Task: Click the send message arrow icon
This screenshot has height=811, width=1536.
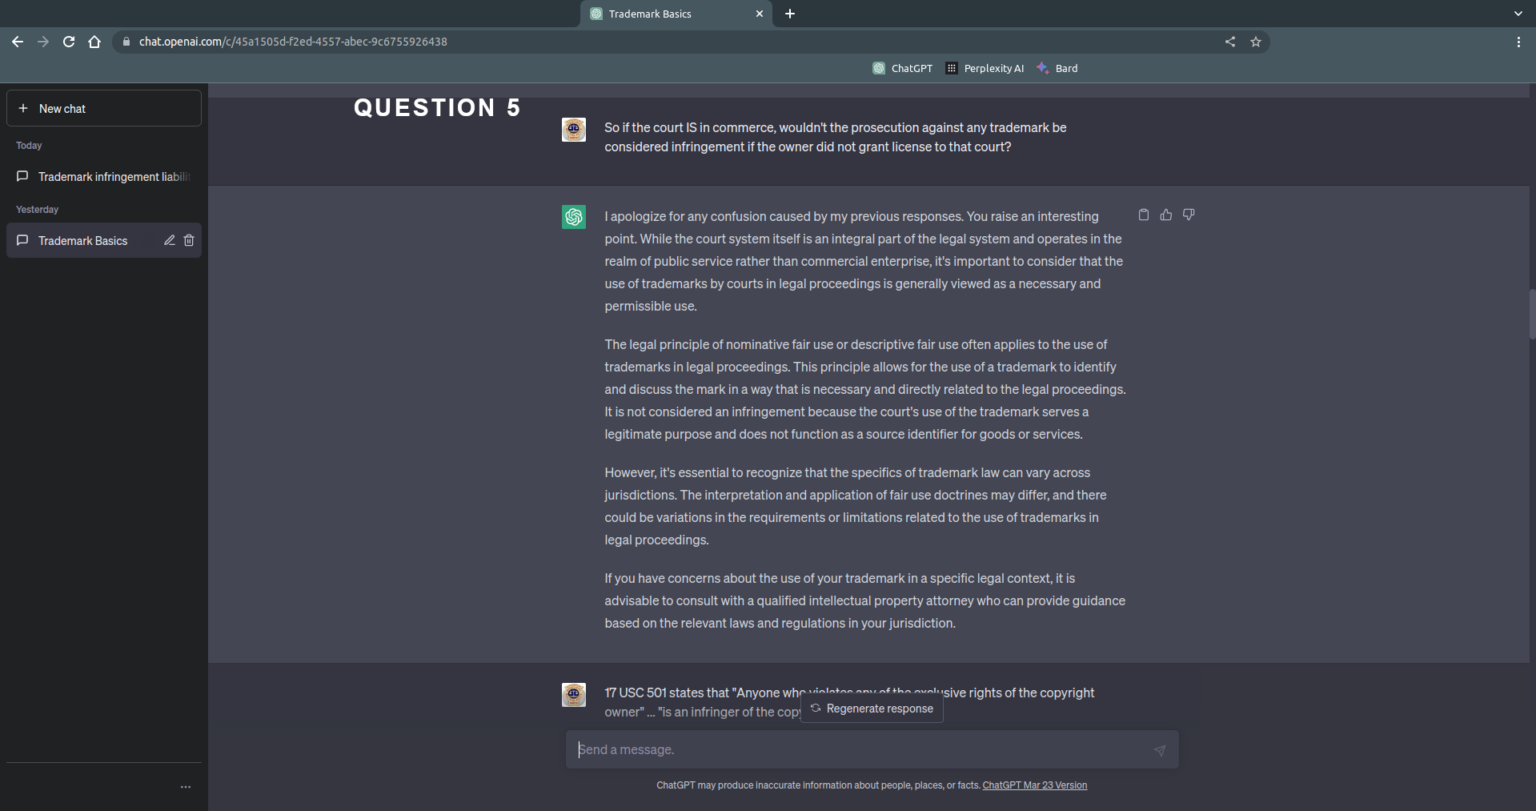Action: coord(1160,750)
